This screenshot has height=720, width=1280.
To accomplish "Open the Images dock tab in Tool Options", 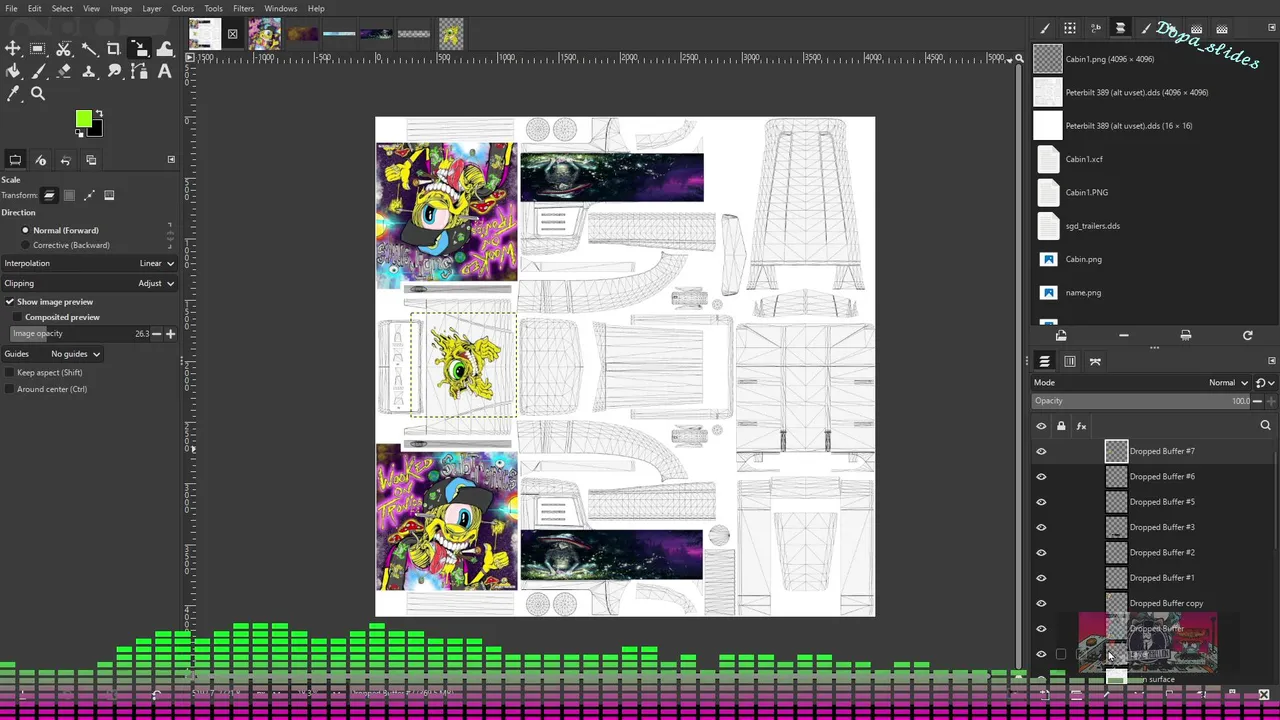I will click(91, 160).
